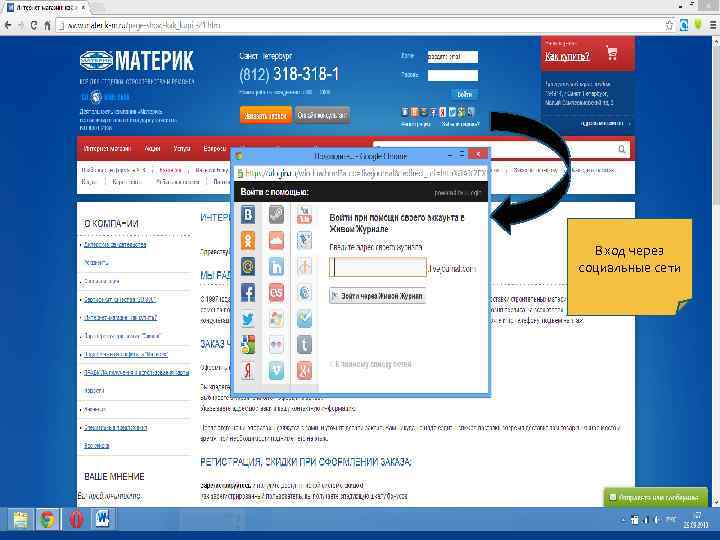Launch Opera from the taskbar
Viewport: 720px width, 540px height.
pos(76,519)
